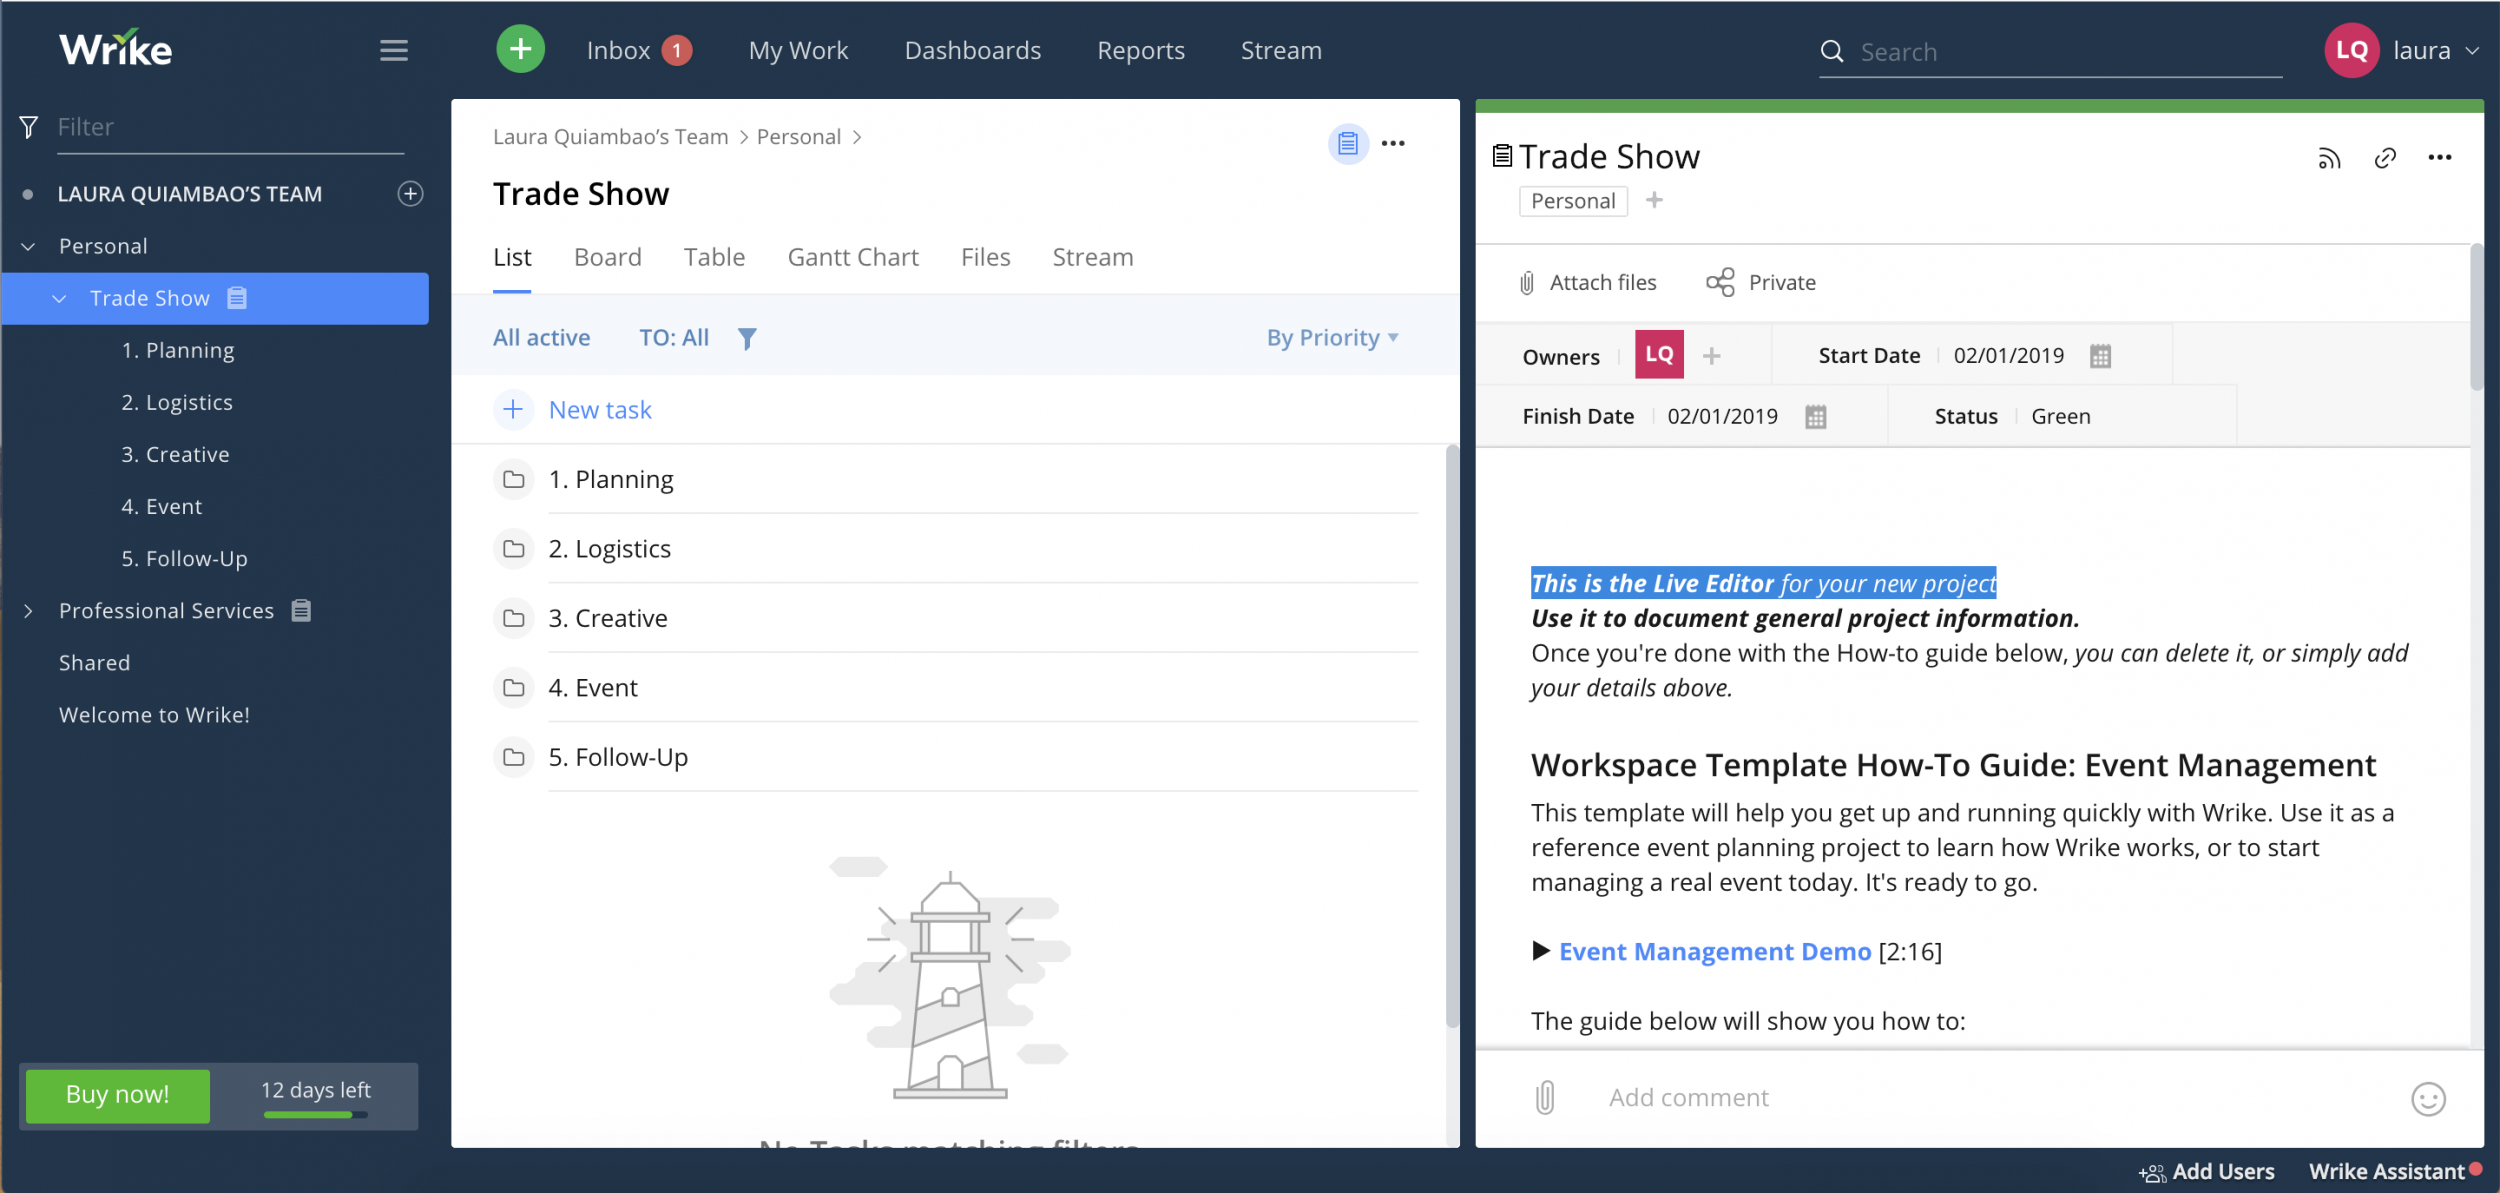Click the folder icon beside 4. Event

pos(514,688)
